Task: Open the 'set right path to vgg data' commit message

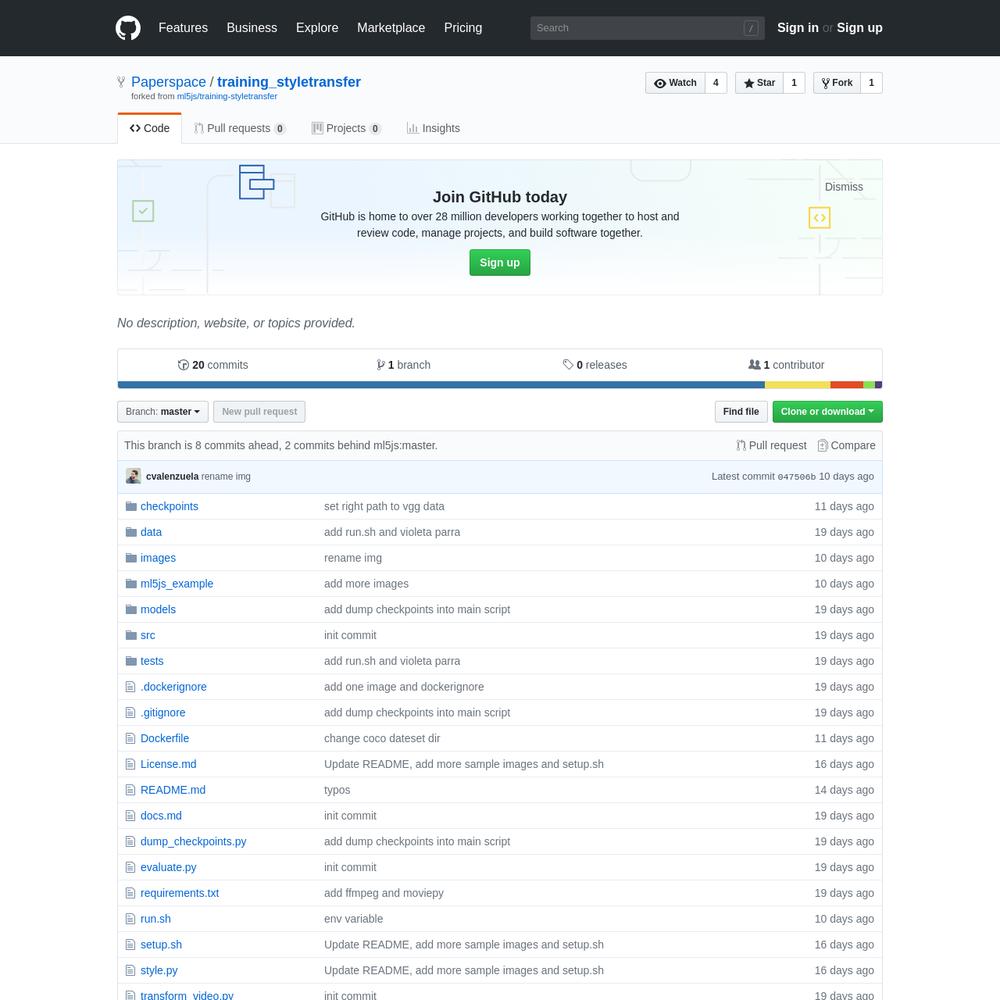Action: 384,506
